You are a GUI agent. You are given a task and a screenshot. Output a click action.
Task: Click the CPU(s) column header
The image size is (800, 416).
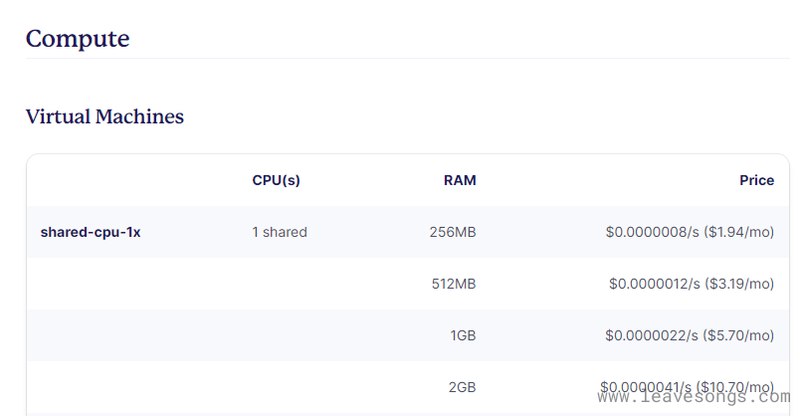(276, 180)
